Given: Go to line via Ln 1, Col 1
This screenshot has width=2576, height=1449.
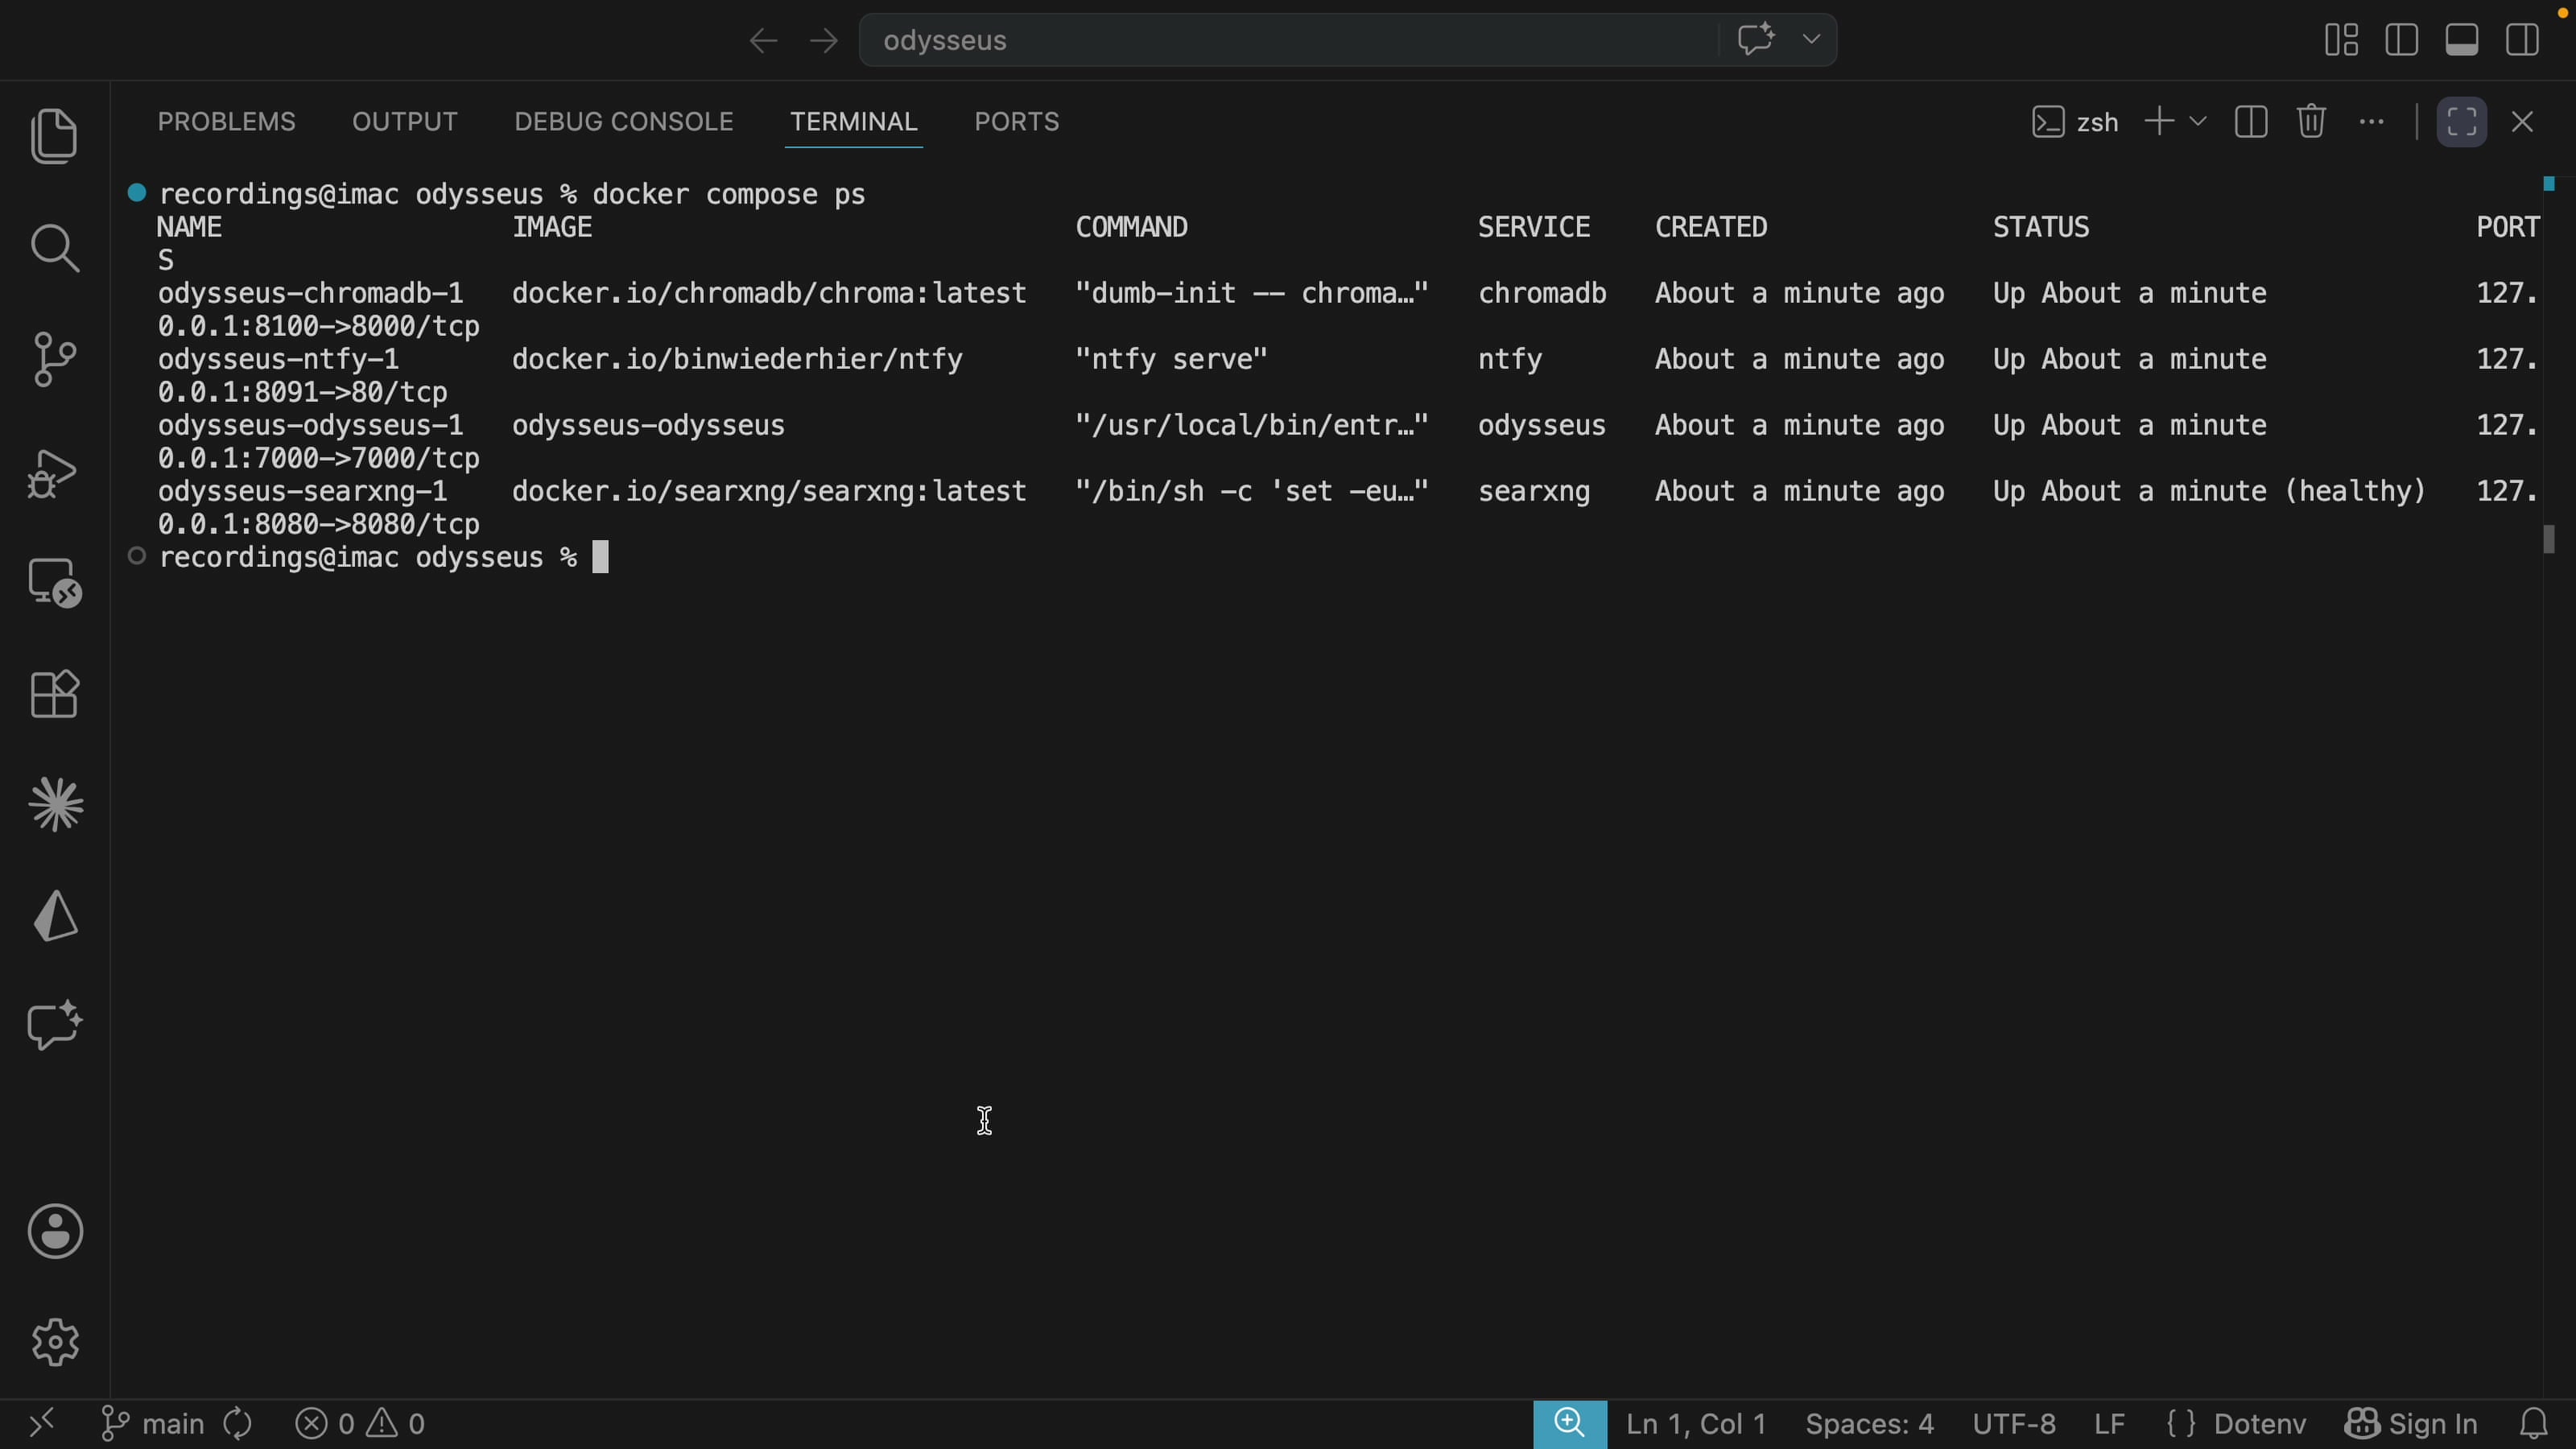Looking at the screenshot, I should pos(1695,1423).
